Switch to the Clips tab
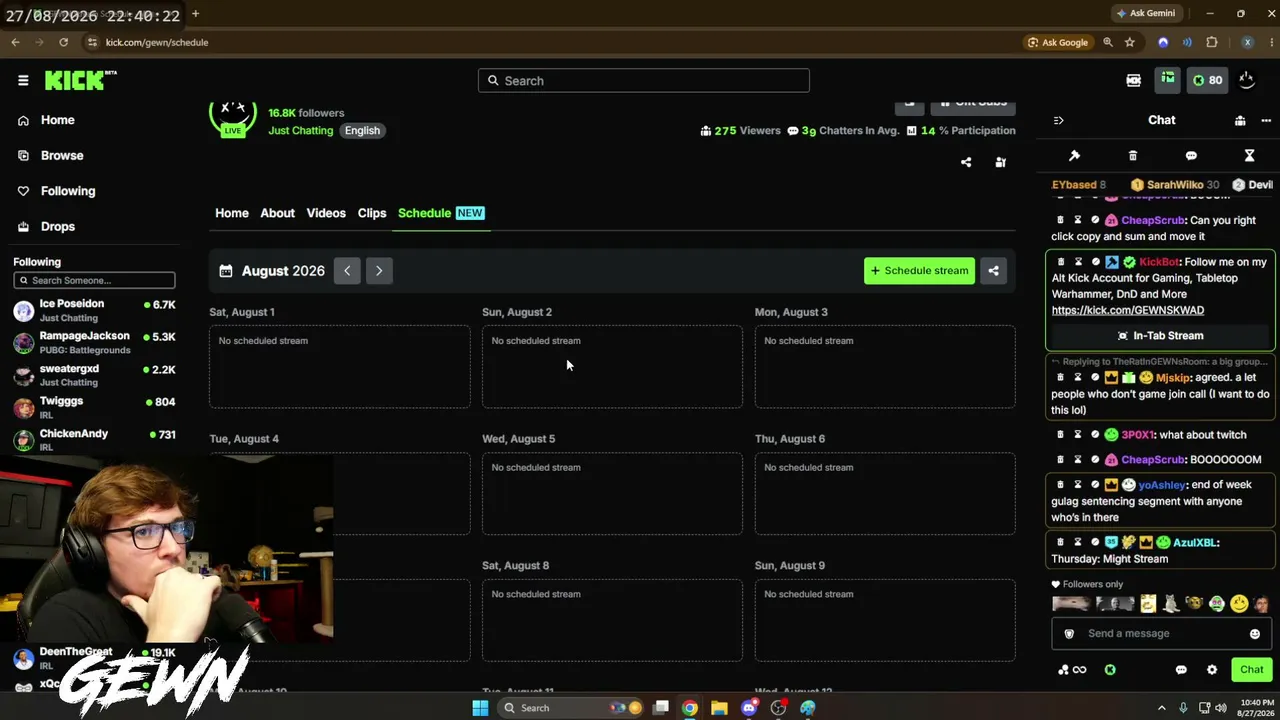 372,213
